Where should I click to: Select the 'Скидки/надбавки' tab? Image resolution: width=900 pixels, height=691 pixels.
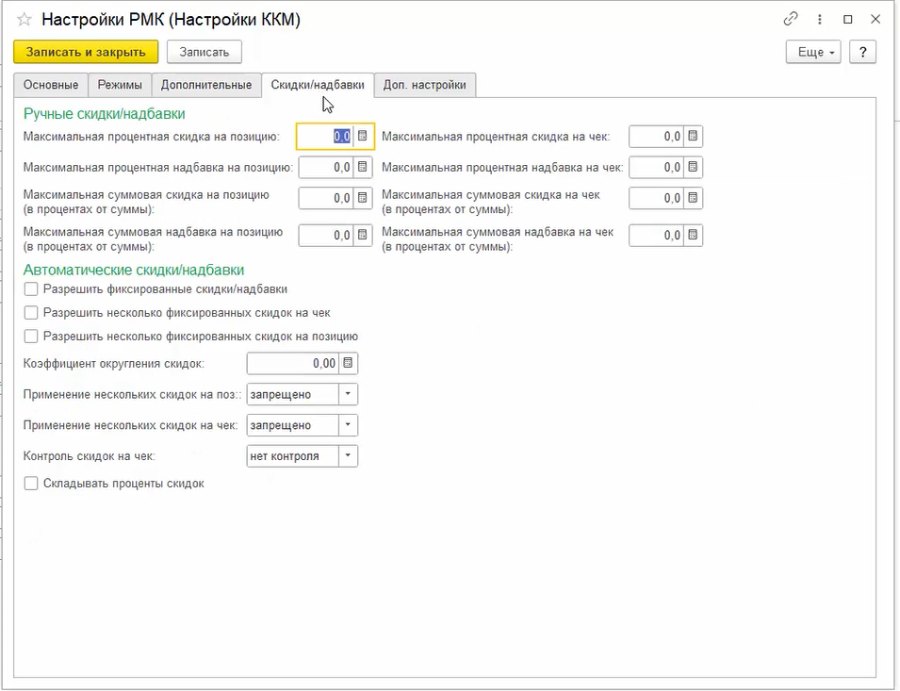(x=317, y=85)
